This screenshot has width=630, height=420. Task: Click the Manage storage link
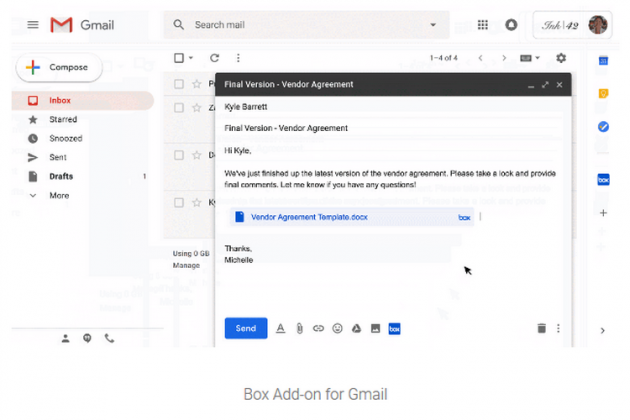tap(186, 265)
